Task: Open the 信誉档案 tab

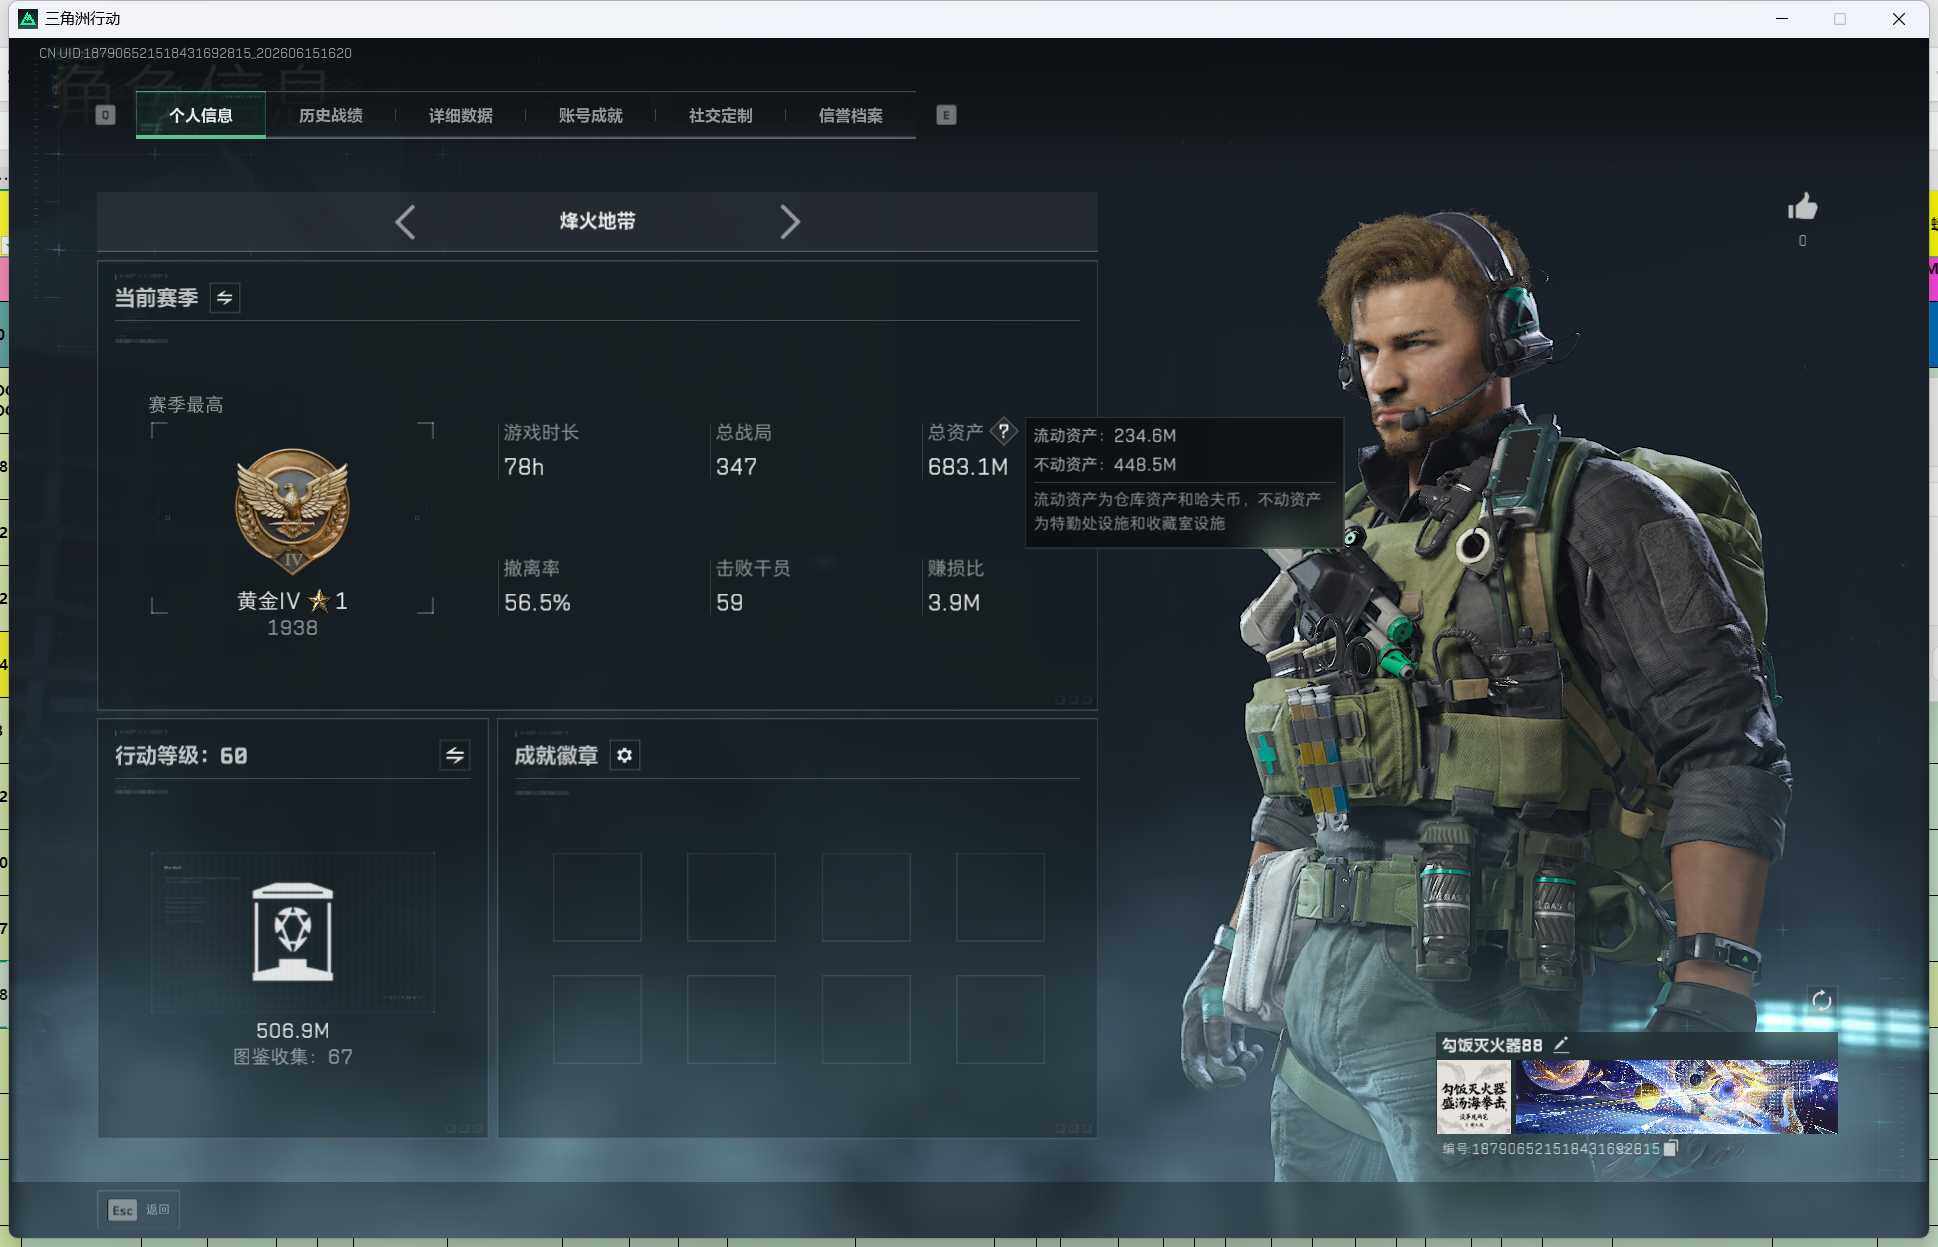Action: [x=851, y=115]
